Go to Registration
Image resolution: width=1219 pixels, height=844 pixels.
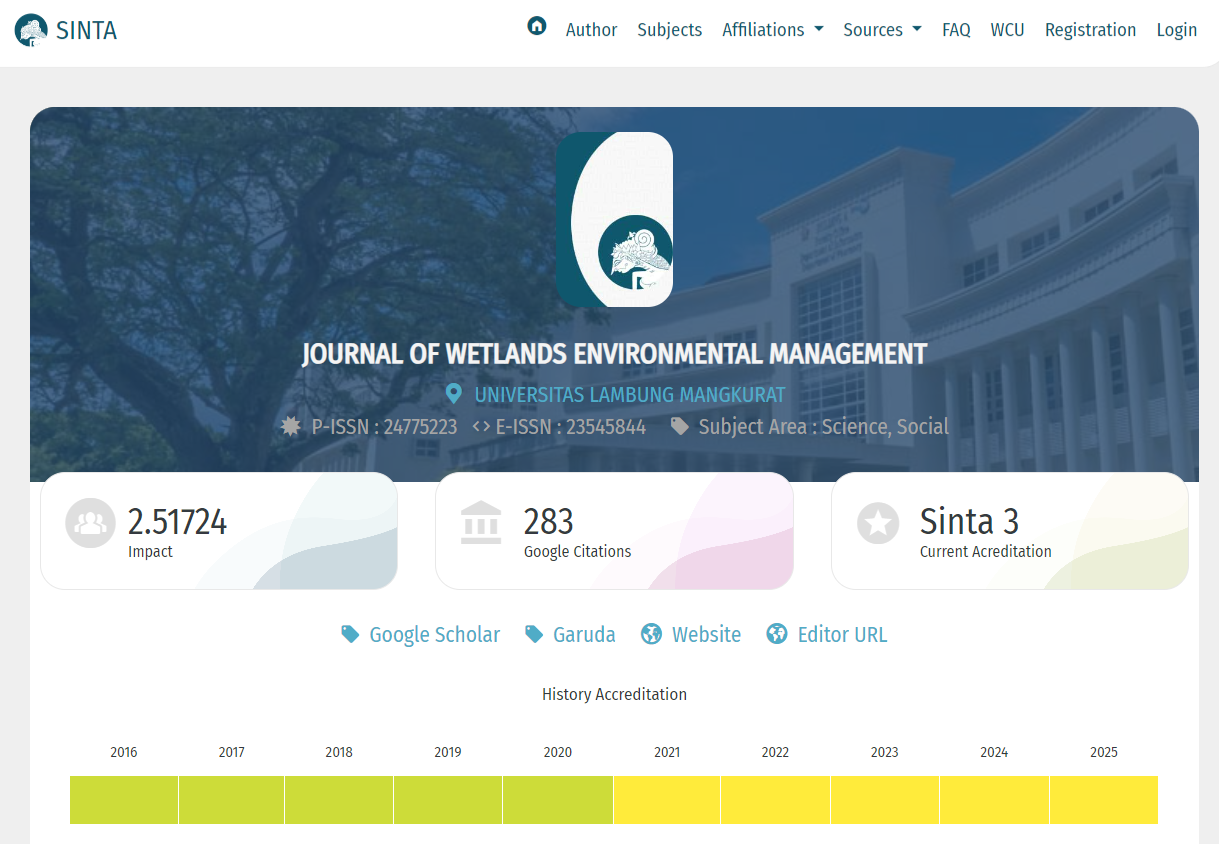(x=1090, y=30)
